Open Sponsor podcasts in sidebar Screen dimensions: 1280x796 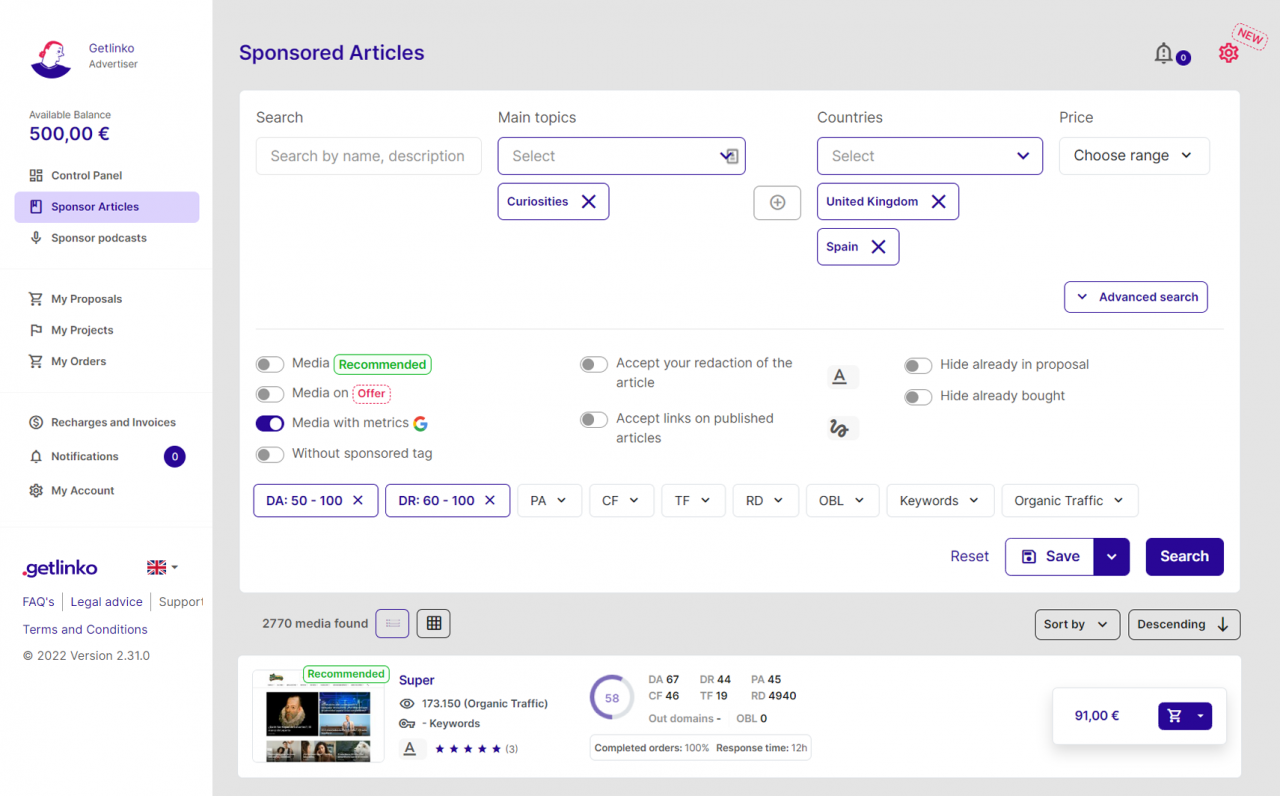[x=98, y=238]
